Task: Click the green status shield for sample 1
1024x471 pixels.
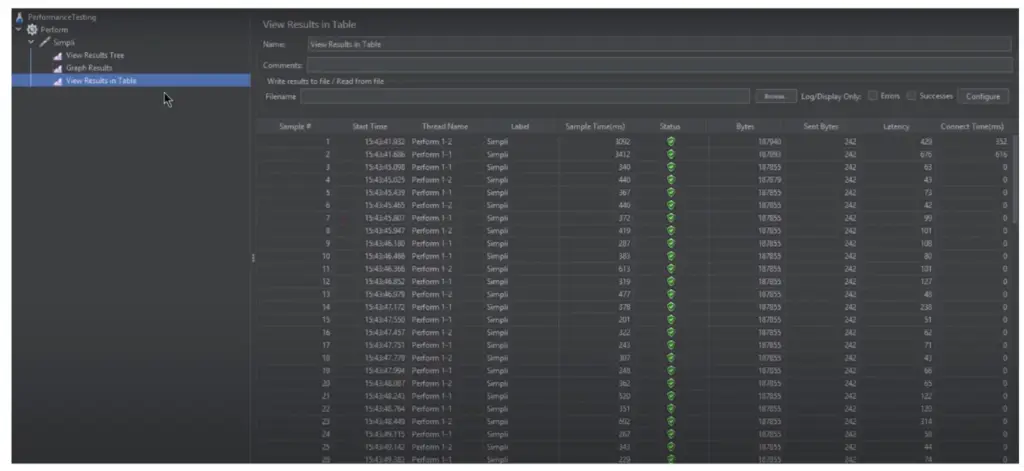Action: click(x=671, y=142)
